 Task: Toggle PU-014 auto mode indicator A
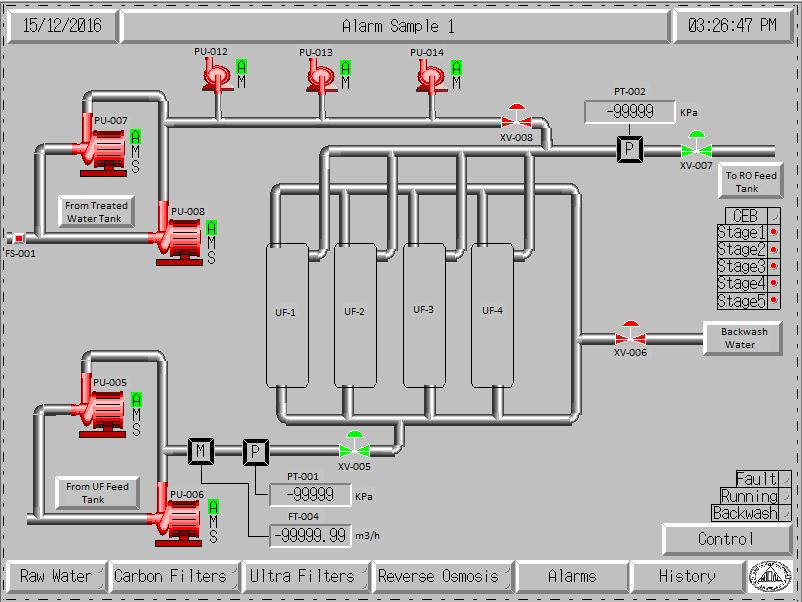(x=456, y=68)
